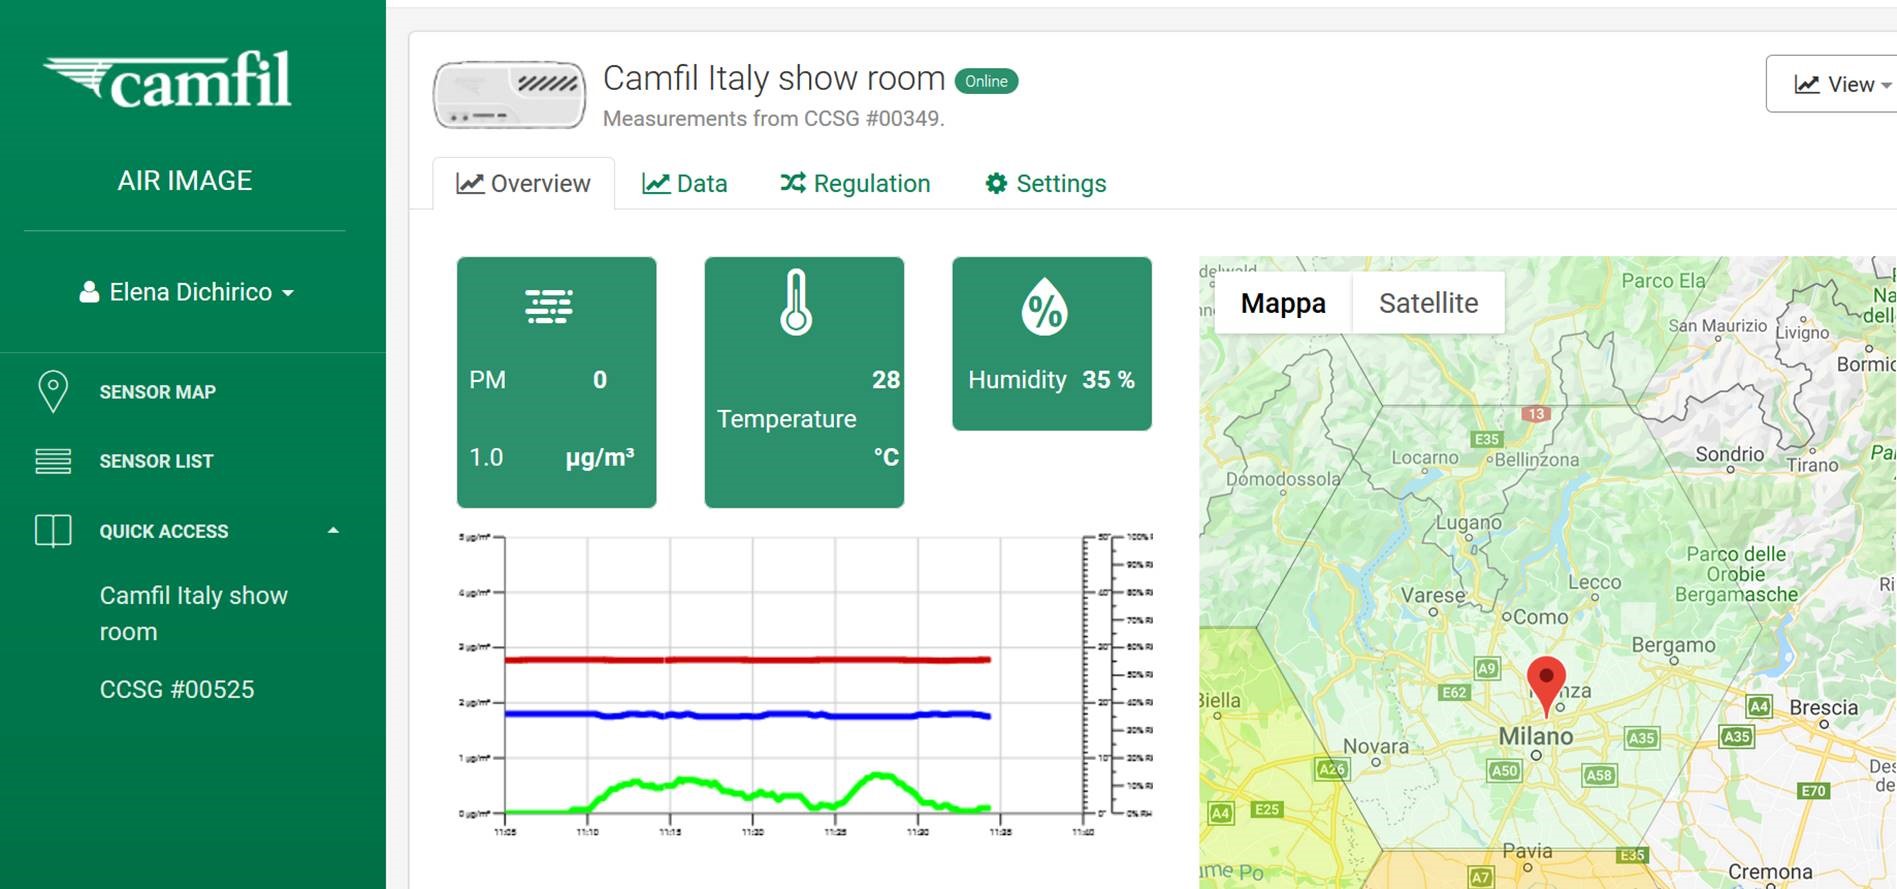Screen dimensions: 1897x889
Task: Collapse the Quick Access section arrow
Action: (x=334, y=531)
